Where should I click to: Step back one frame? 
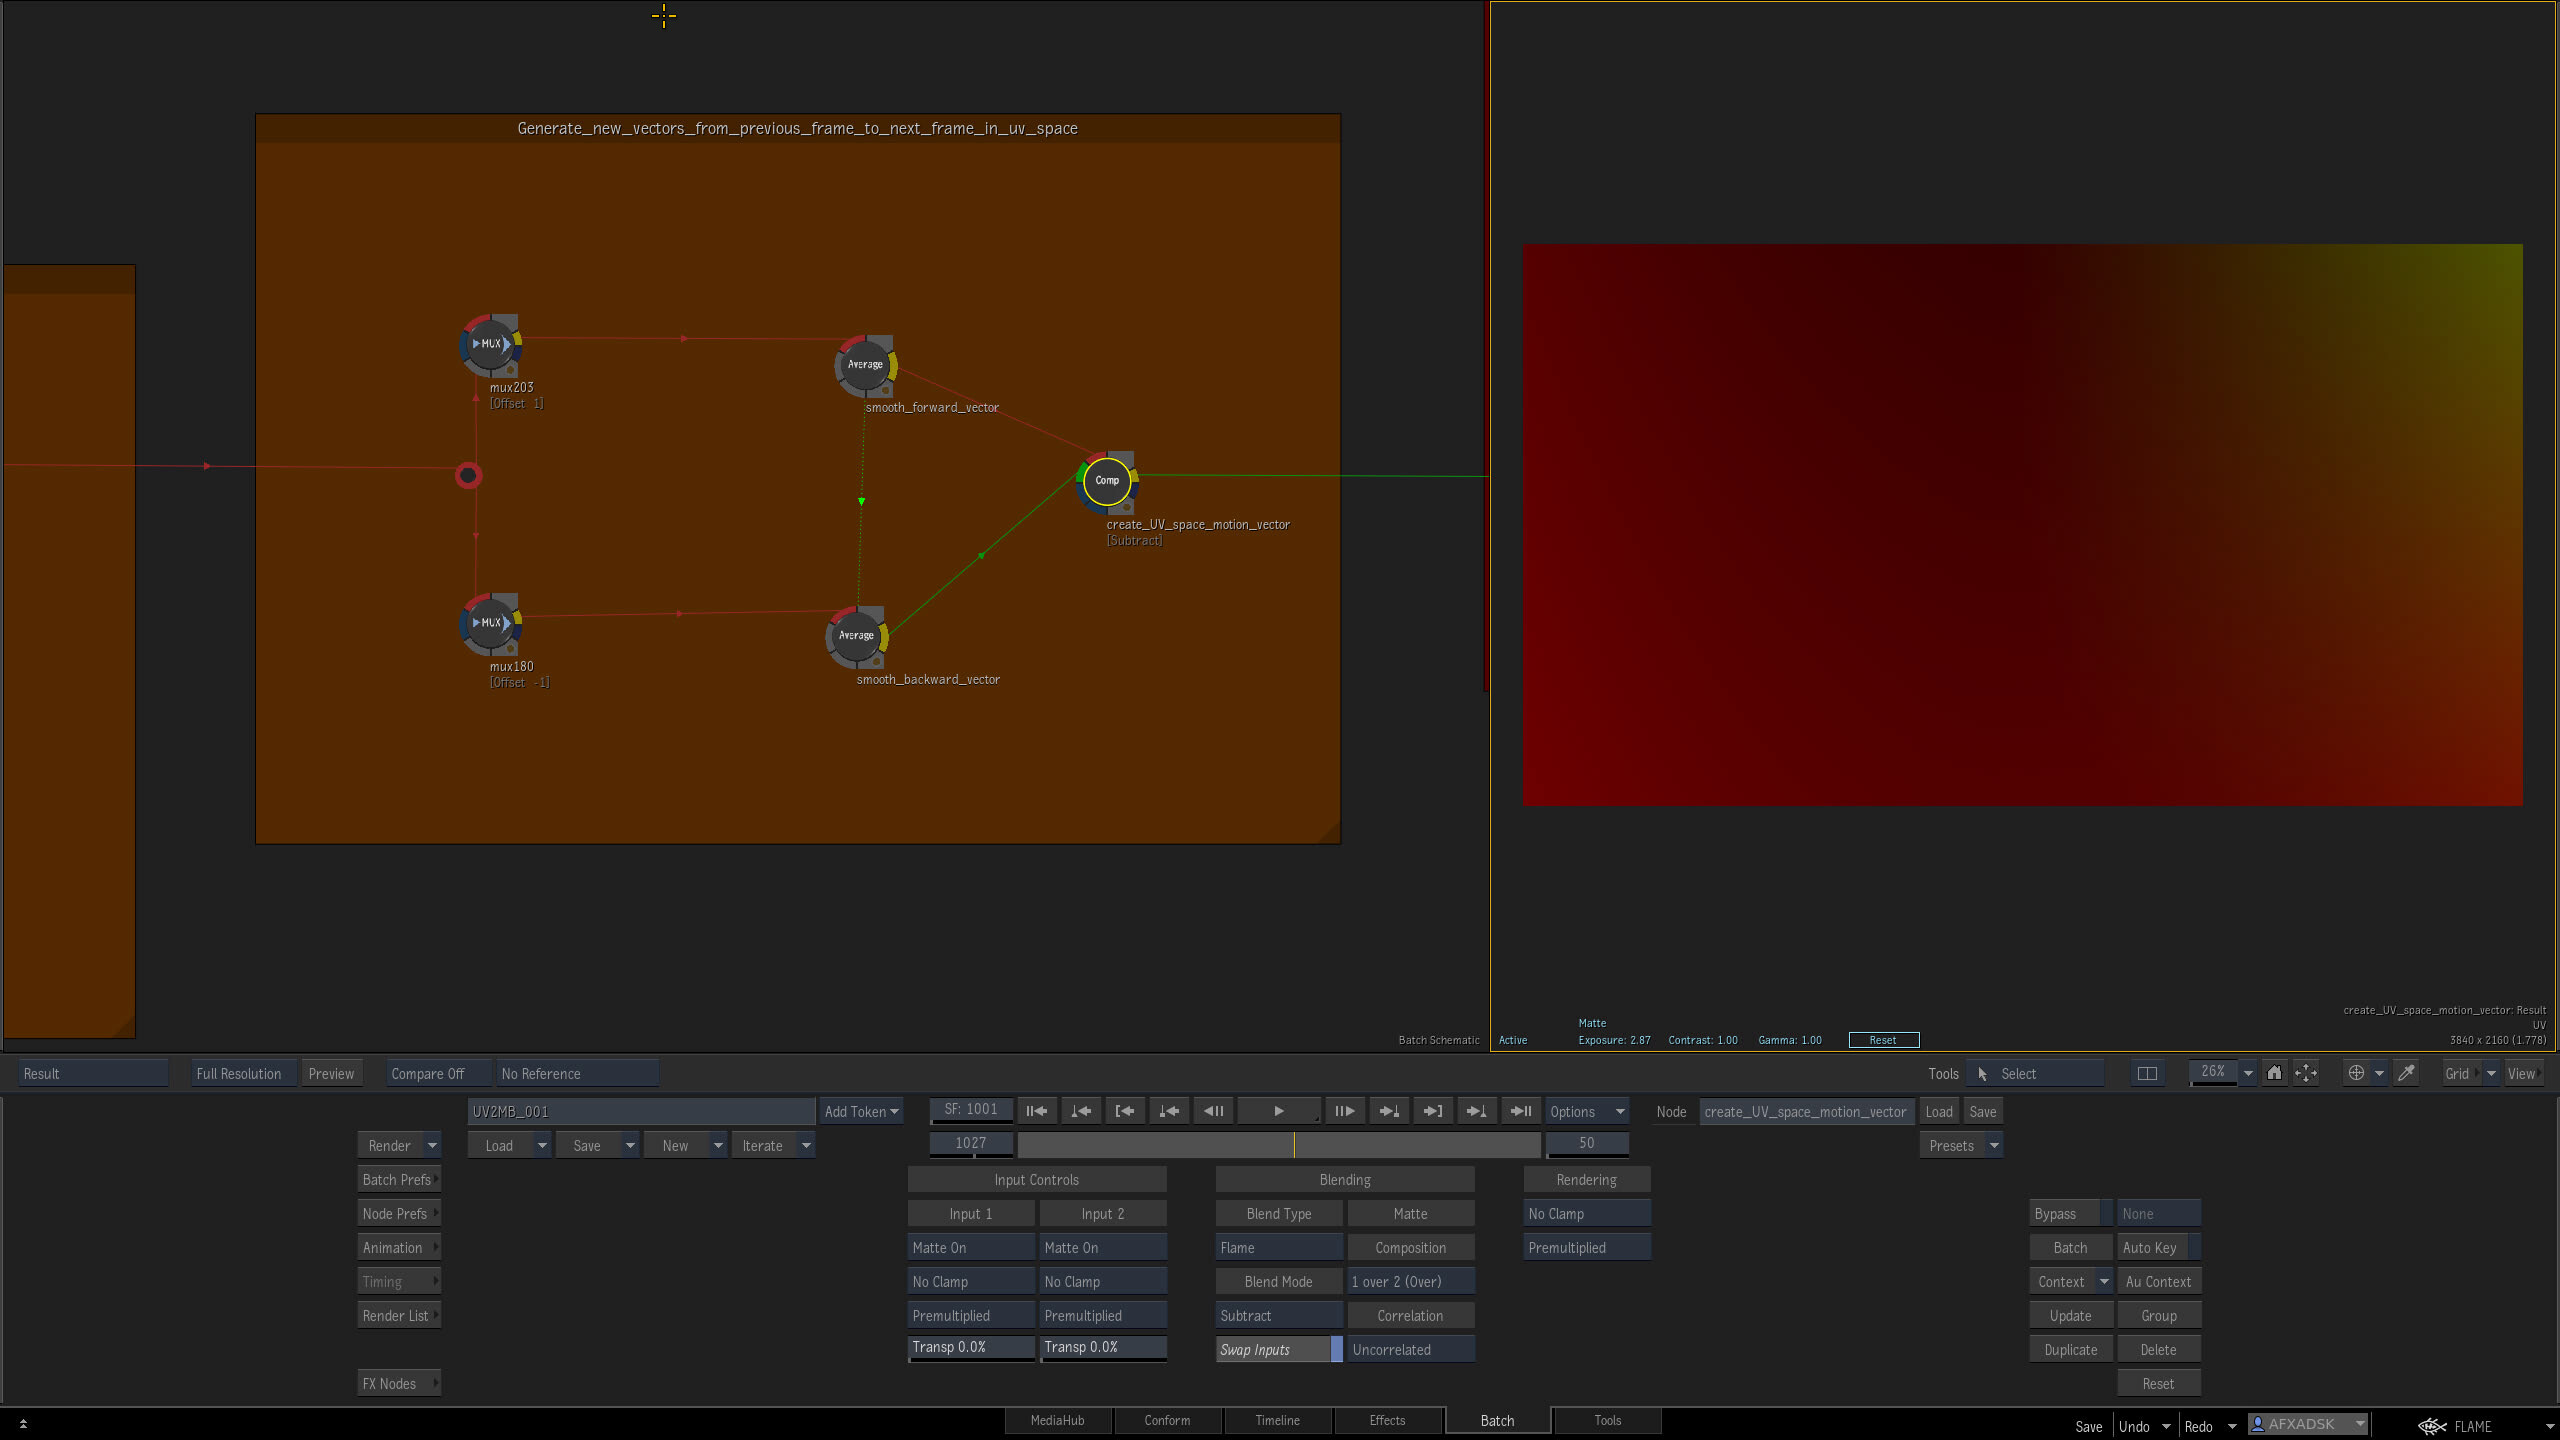click(1213, 1111)
